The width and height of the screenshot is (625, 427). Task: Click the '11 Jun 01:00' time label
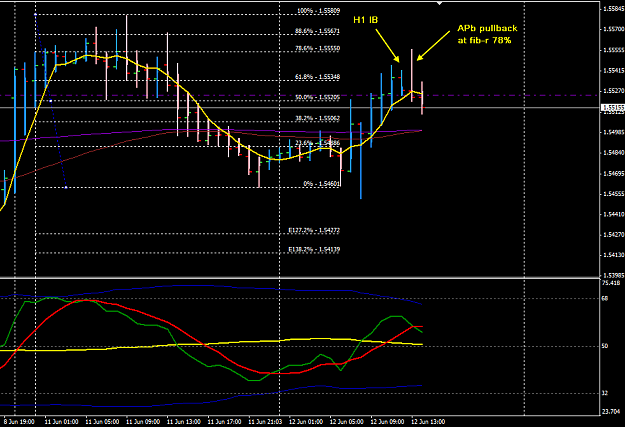(61, 422)
